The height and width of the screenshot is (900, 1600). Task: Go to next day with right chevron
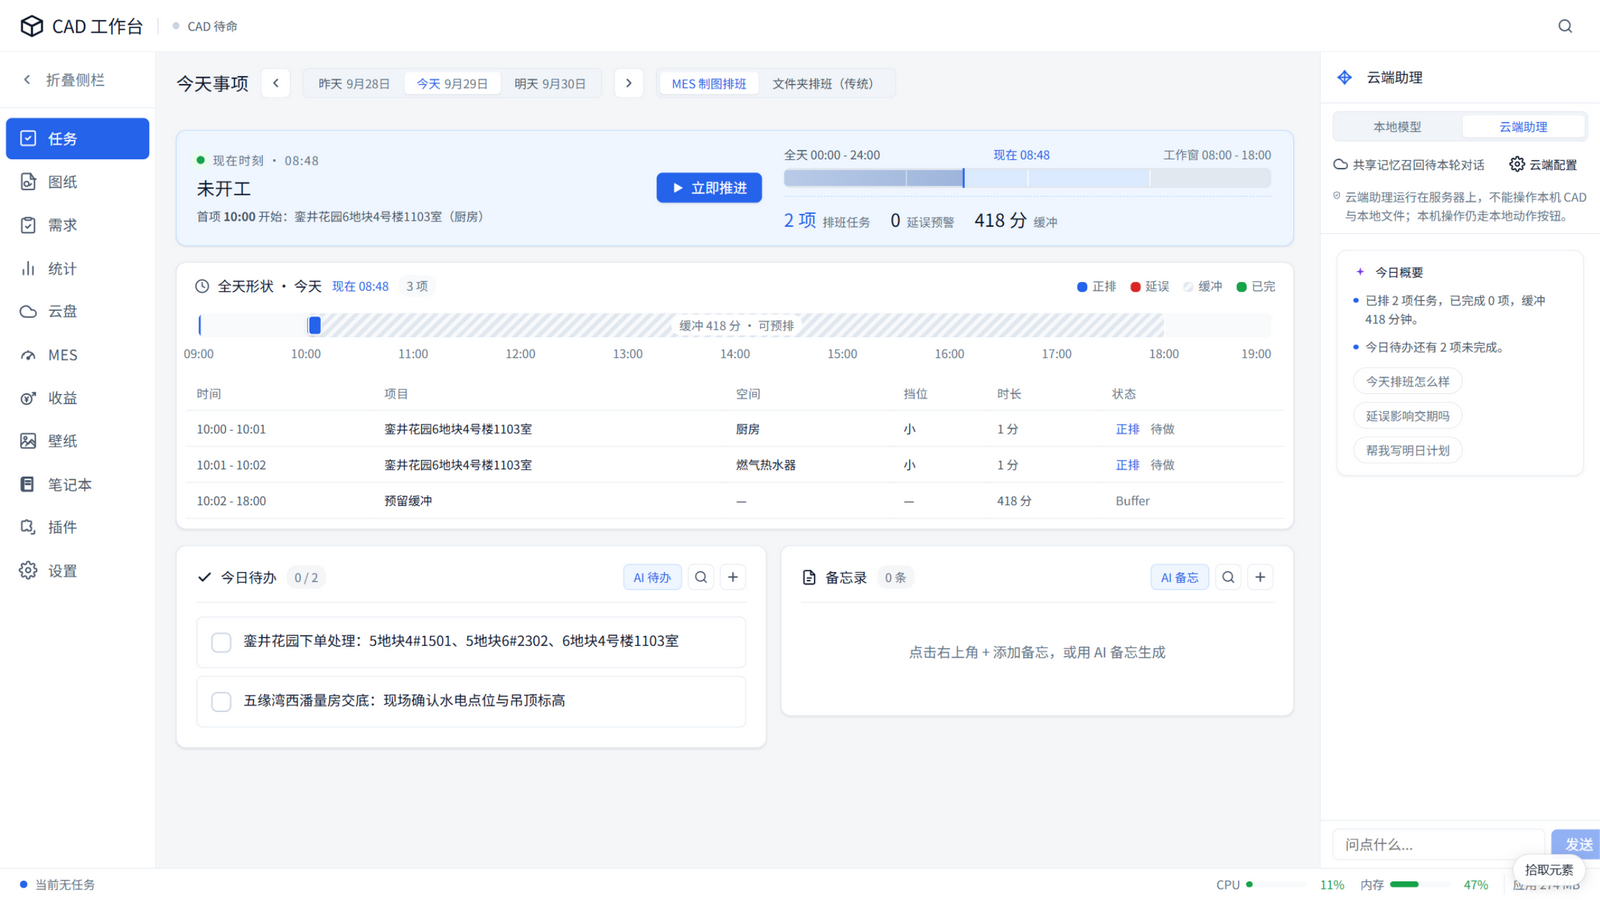coord(628,83)
